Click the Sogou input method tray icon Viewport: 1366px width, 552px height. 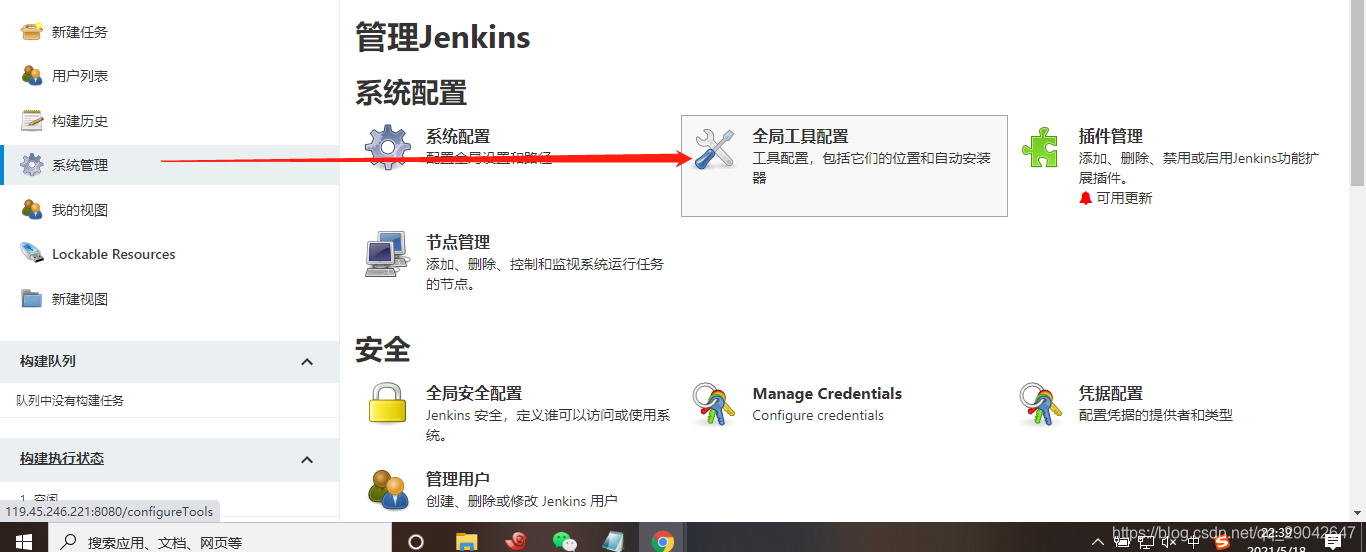(x=1221, y=542)
